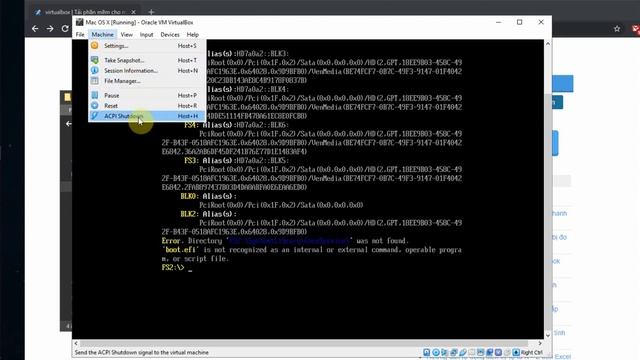Click the keyboard capture indicator icon

[516, 352]
